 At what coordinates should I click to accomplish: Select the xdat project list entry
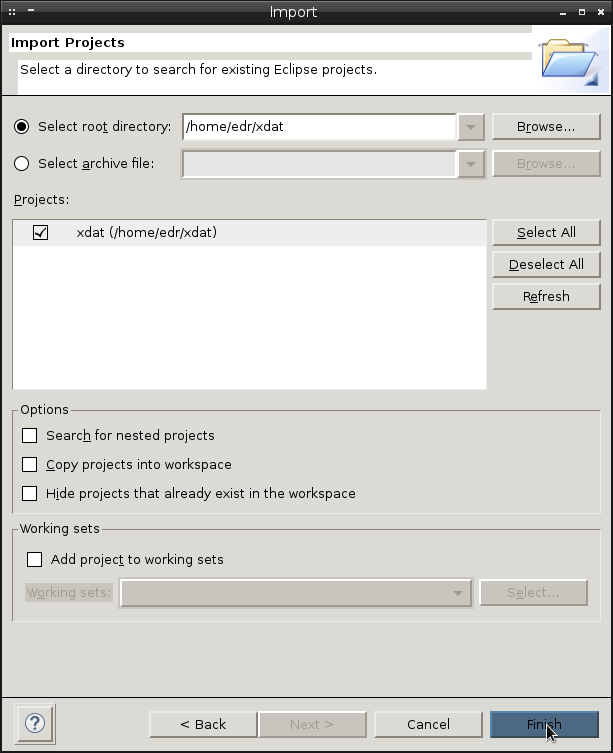coord(250,233)
